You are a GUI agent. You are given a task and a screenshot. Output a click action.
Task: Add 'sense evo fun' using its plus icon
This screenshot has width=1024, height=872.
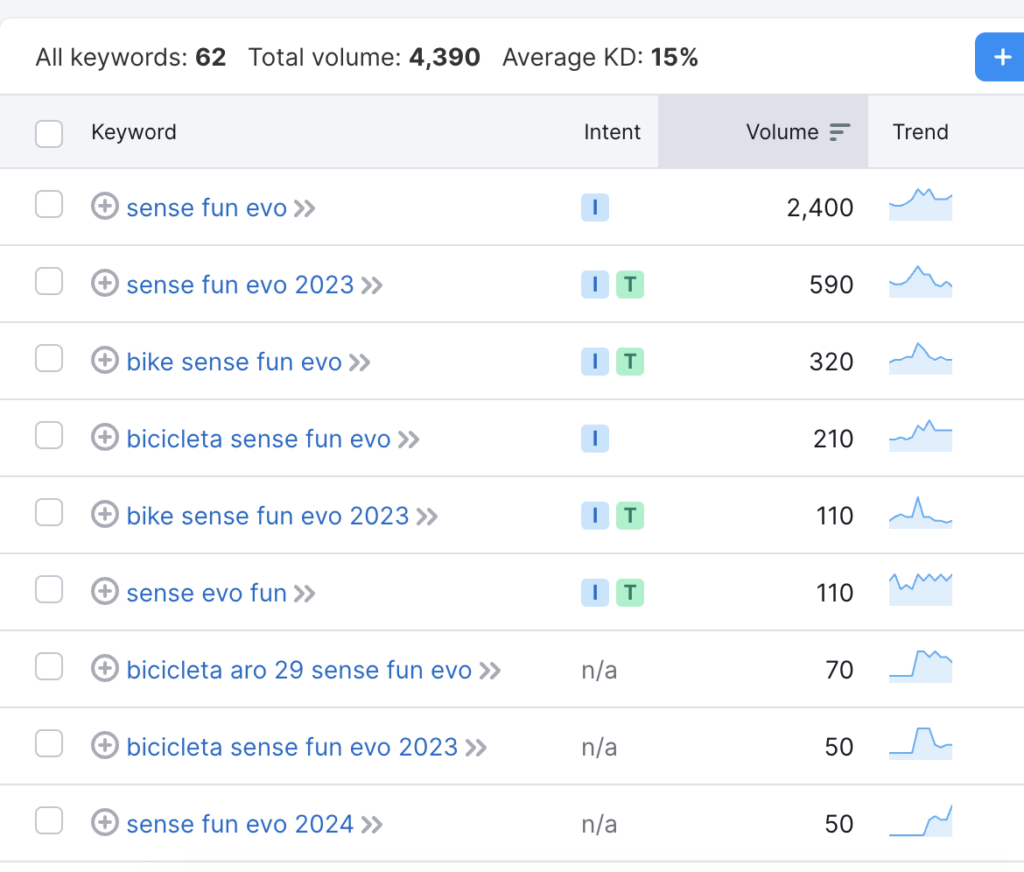click(104, 592)
